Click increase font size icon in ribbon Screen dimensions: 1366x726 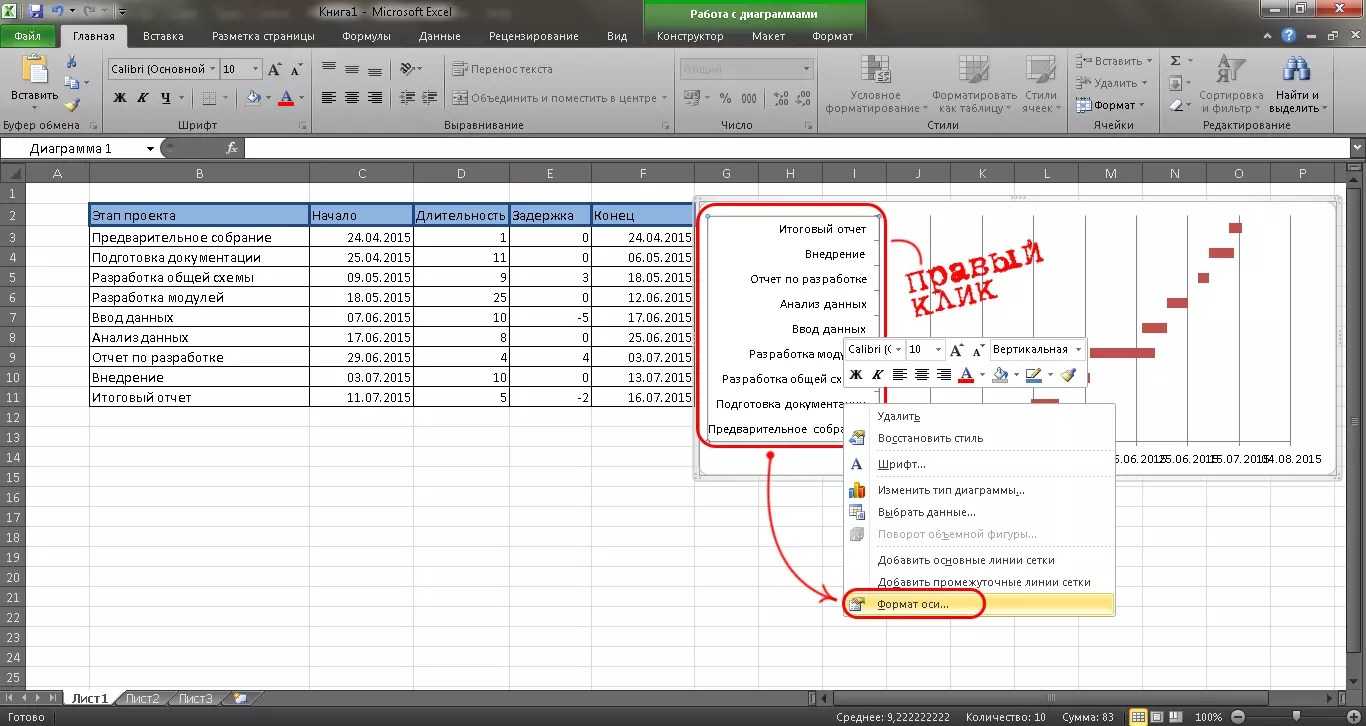275,69
